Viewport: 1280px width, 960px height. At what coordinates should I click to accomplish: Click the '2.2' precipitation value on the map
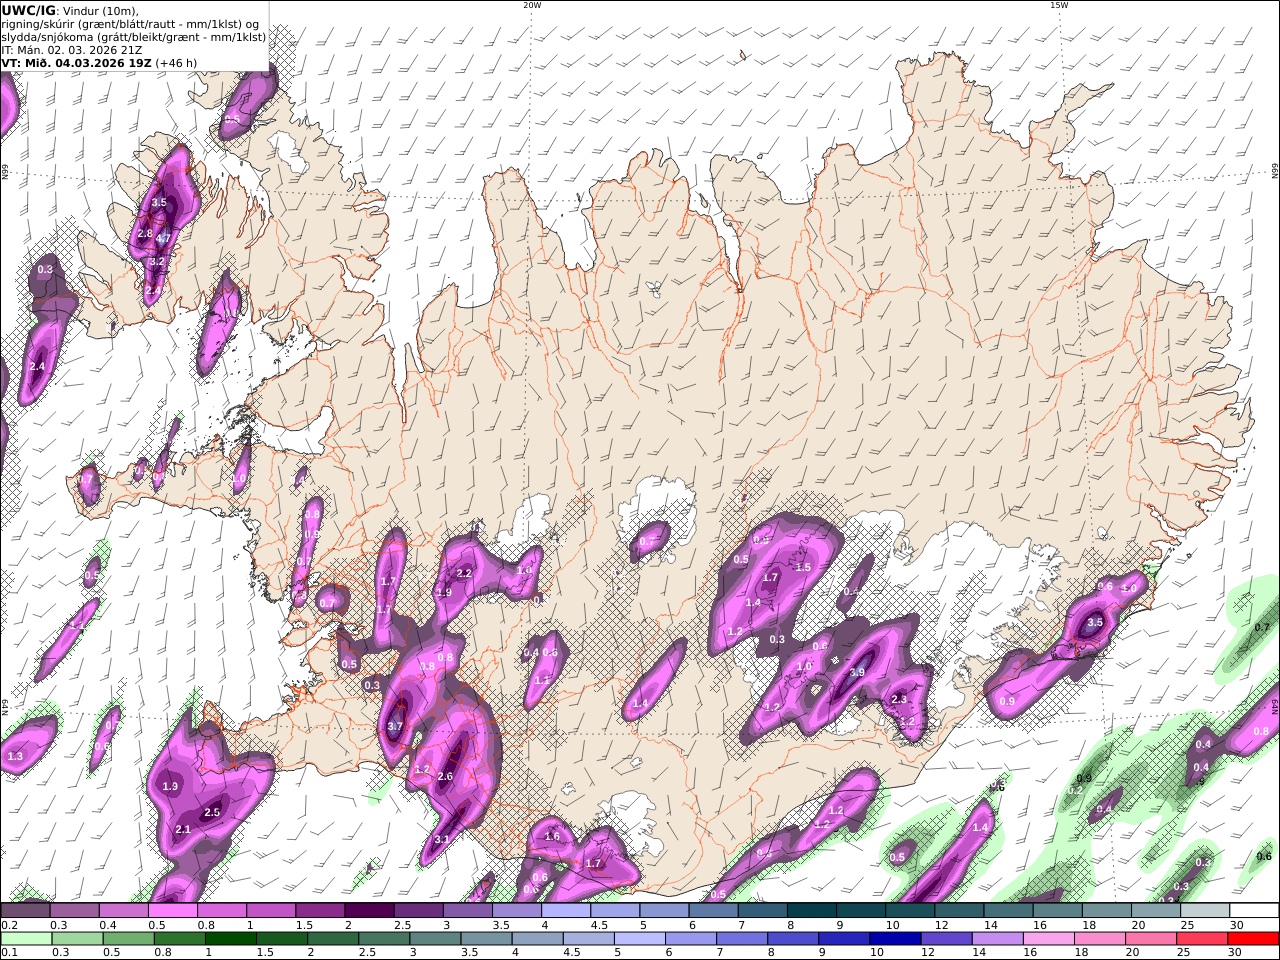(x=464, y=574)
